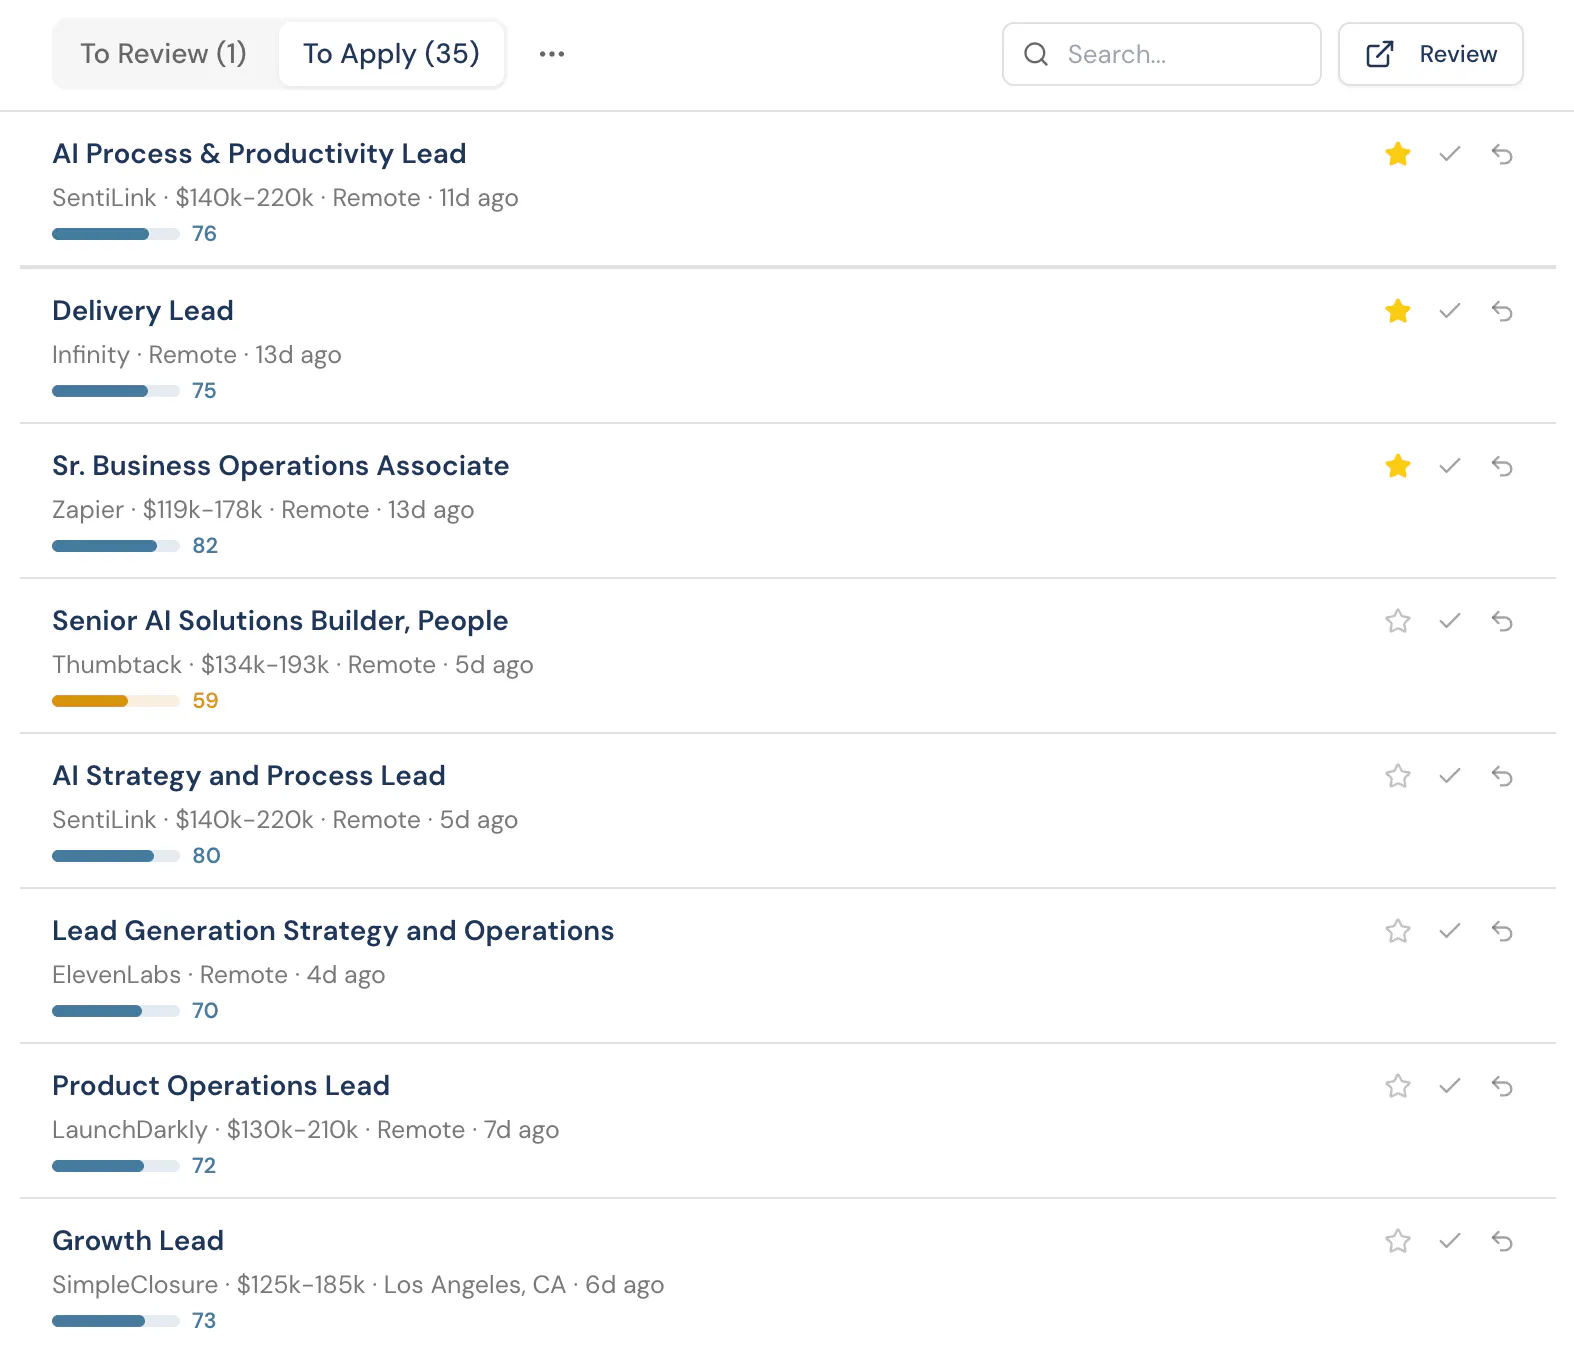Click the score bar showing 82
The image size is (1574, 1350).
(x=116, y=546)
